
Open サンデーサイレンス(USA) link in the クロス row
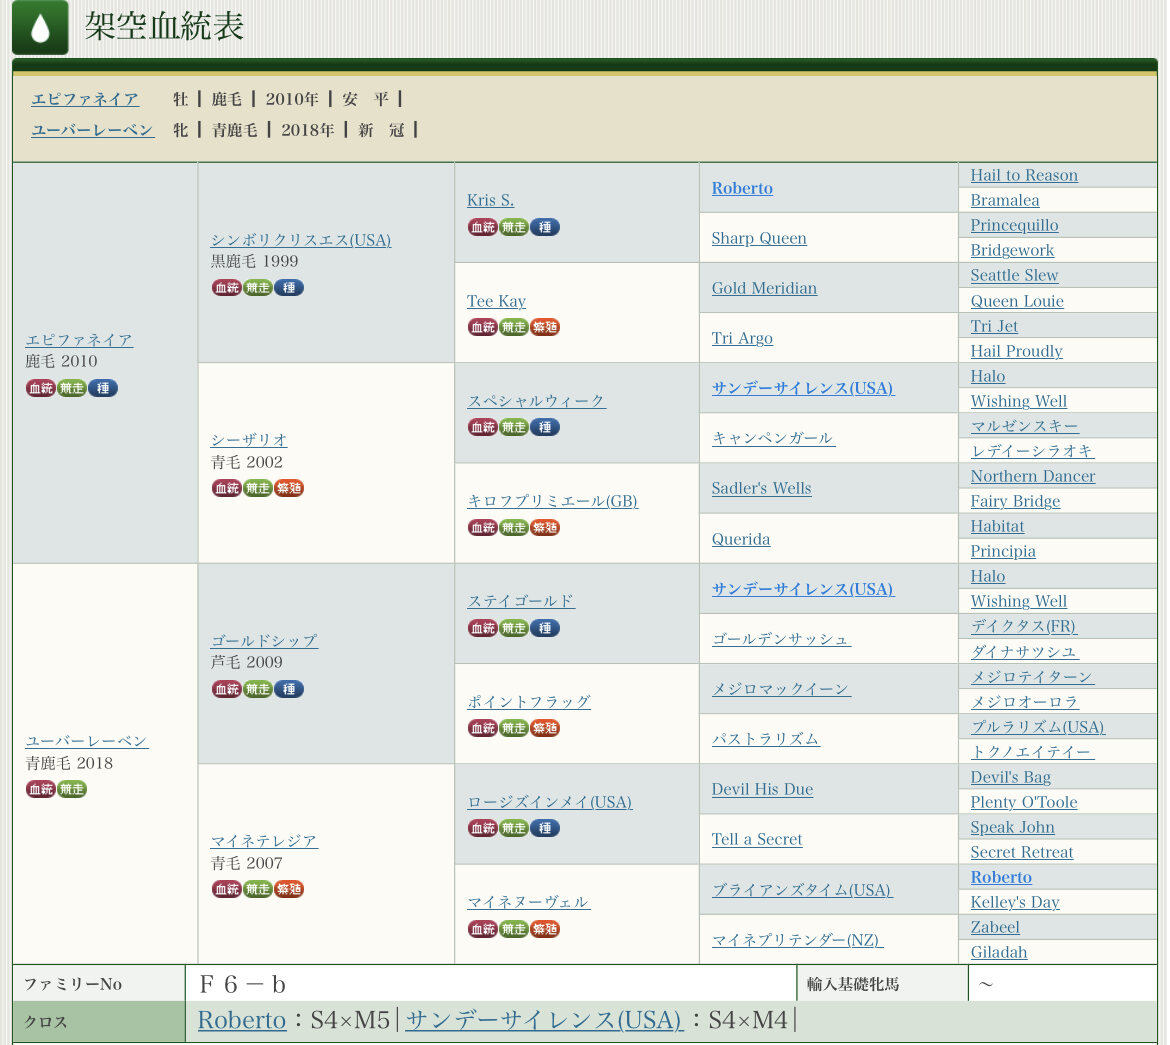(x=543, y=1020)
